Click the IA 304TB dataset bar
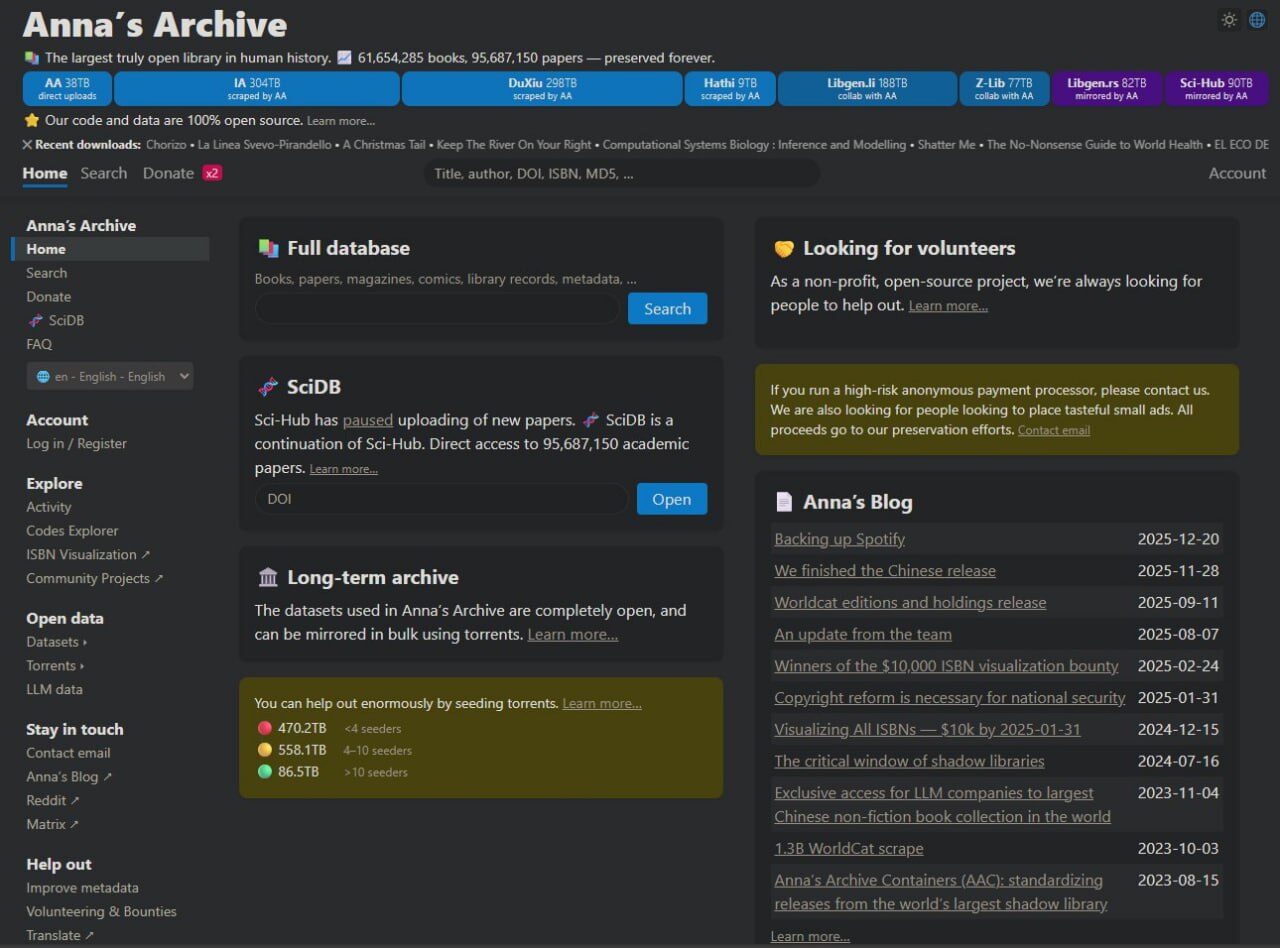Screen dimensions: 1280x948 click(256, 89)
